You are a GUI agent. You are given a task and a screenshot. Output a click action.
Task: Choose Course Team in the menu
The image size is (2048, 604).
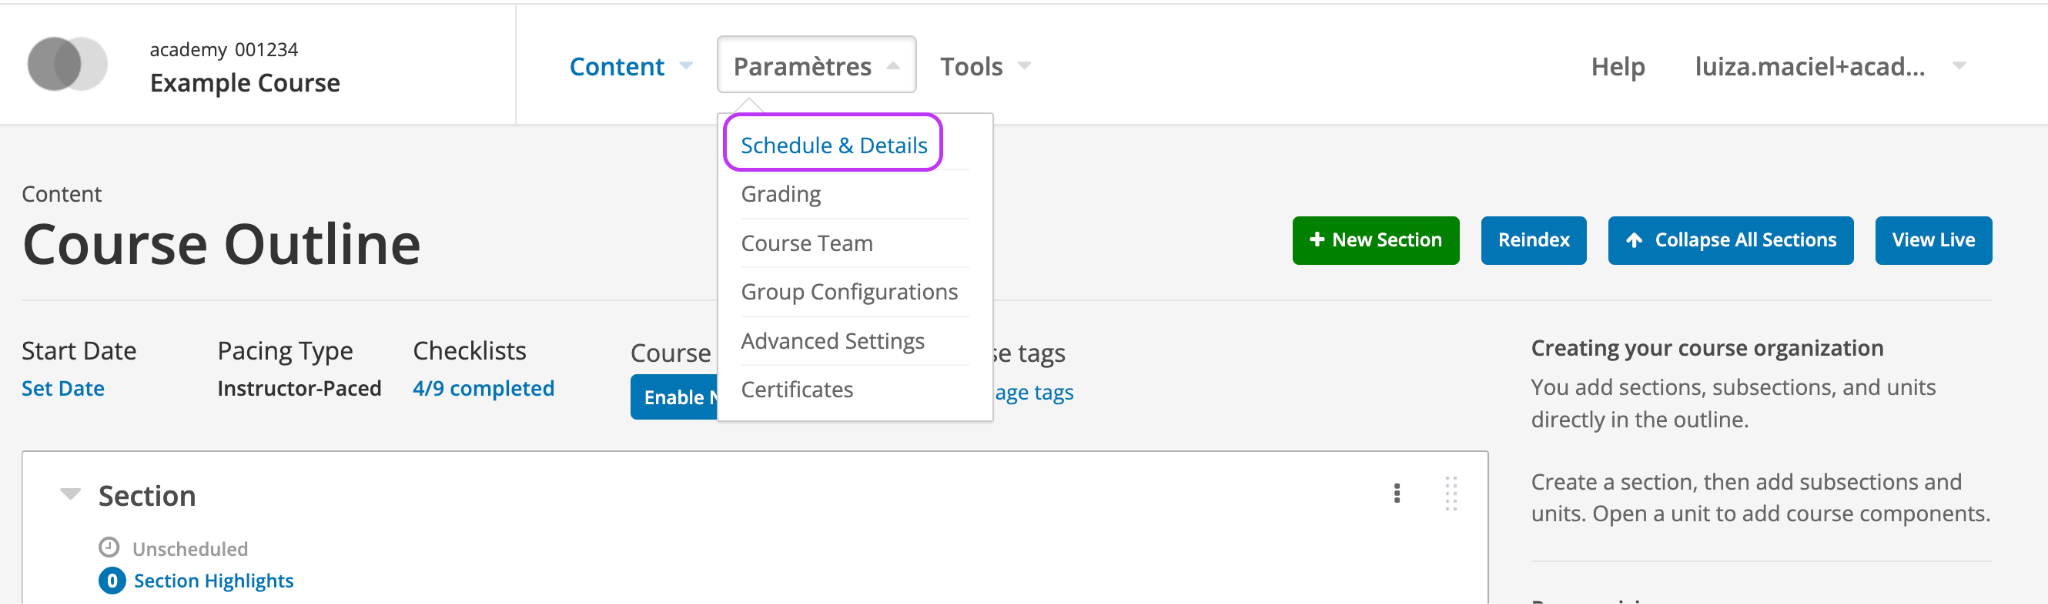tap(807, 243)
